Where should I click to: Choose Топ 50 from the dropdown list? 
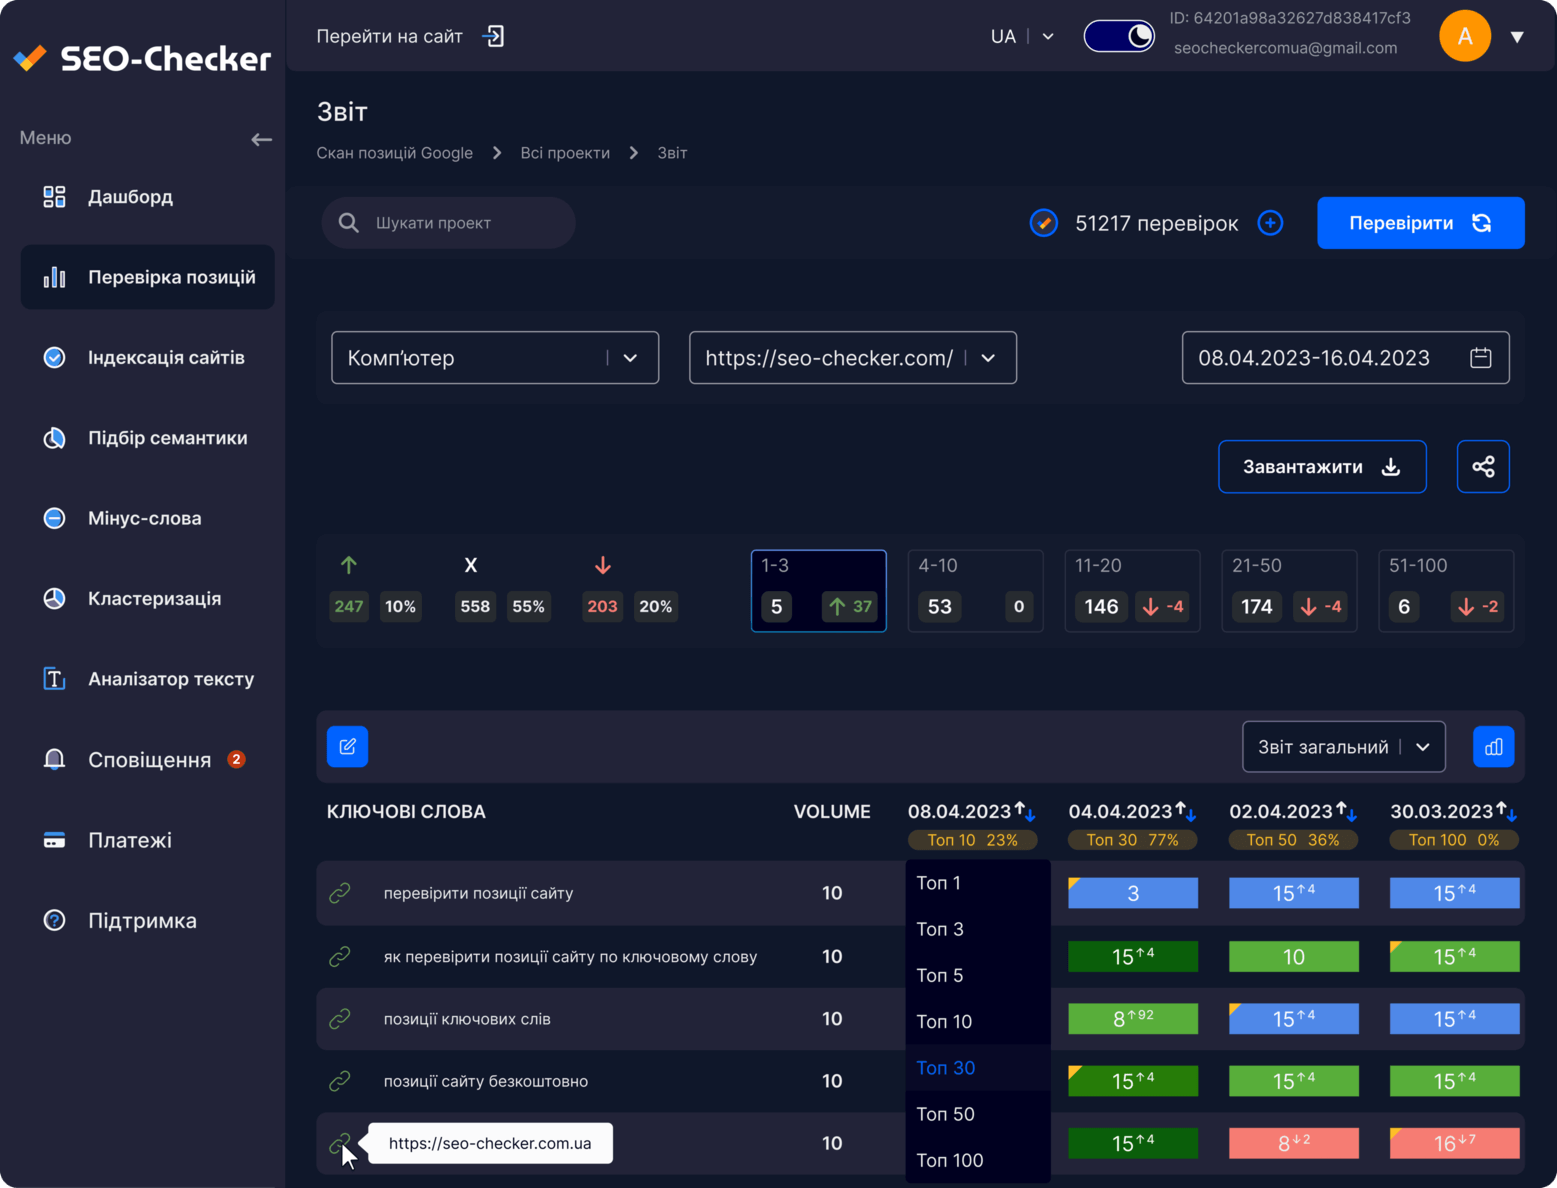[x=978, y=1114]
